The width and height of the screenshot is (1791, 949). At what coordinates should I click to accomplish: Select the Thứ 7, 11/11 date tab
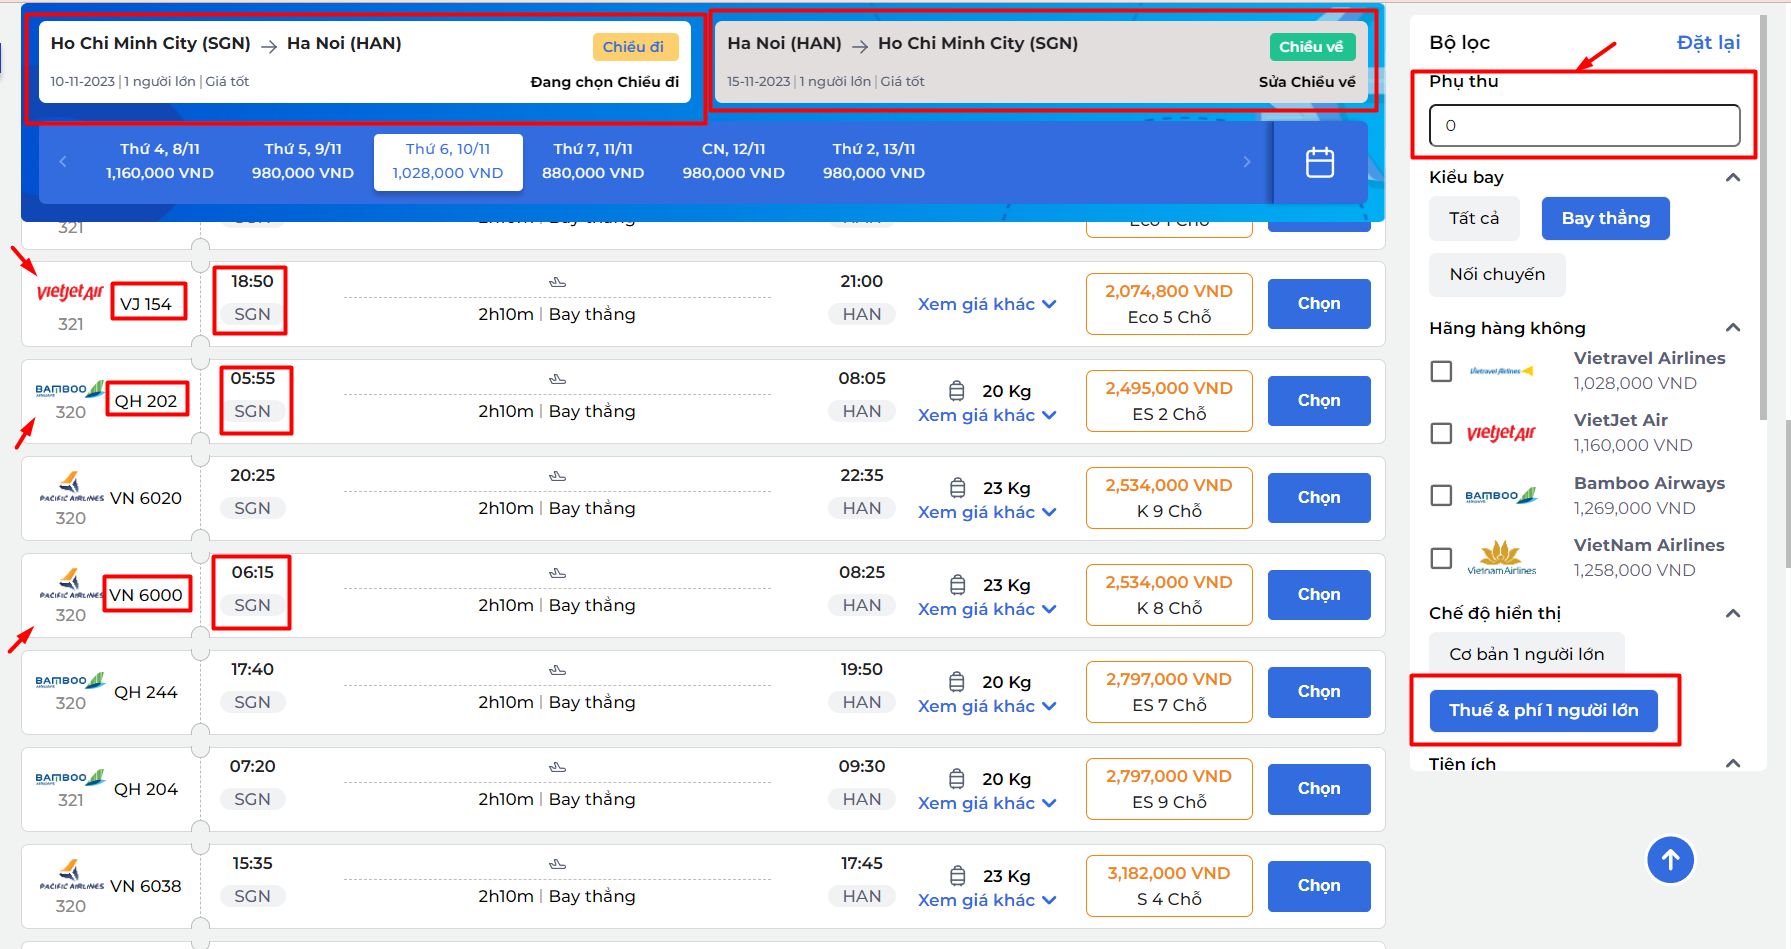click(592, 161)
